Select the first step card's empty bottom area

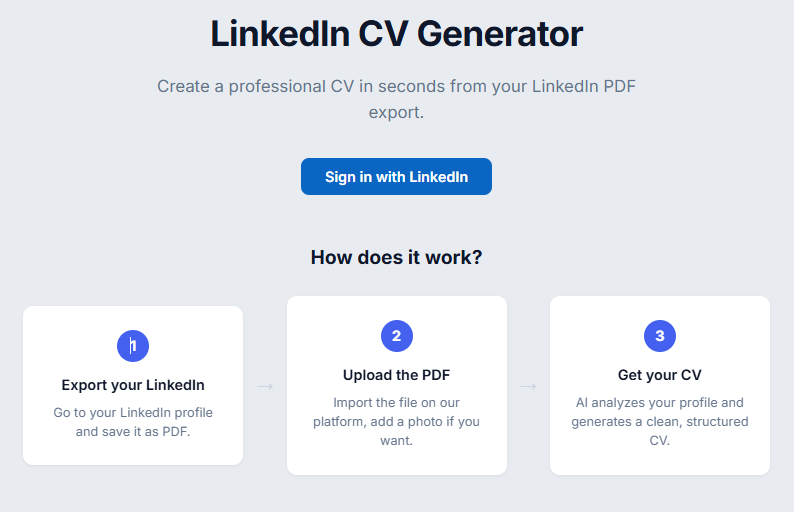click(133, 452)
